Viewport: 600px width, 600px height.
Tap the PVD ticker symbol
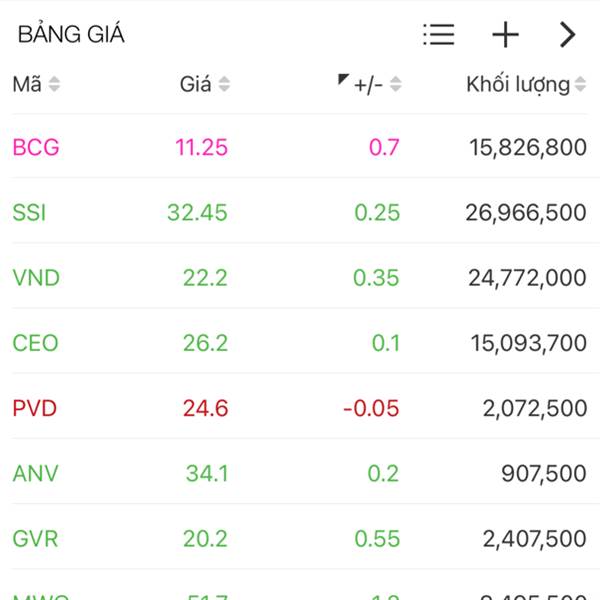click(x=35, y=408)
